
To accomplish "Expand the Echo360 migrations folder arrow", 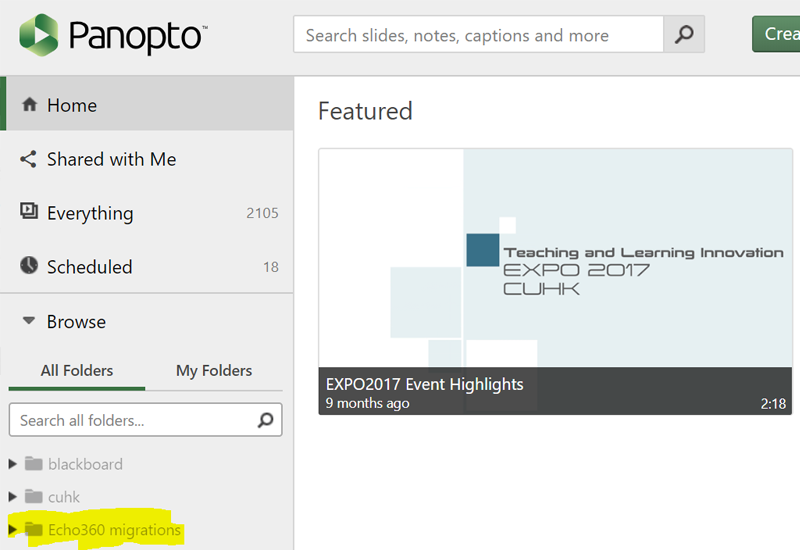I will (x=13, y=530).
